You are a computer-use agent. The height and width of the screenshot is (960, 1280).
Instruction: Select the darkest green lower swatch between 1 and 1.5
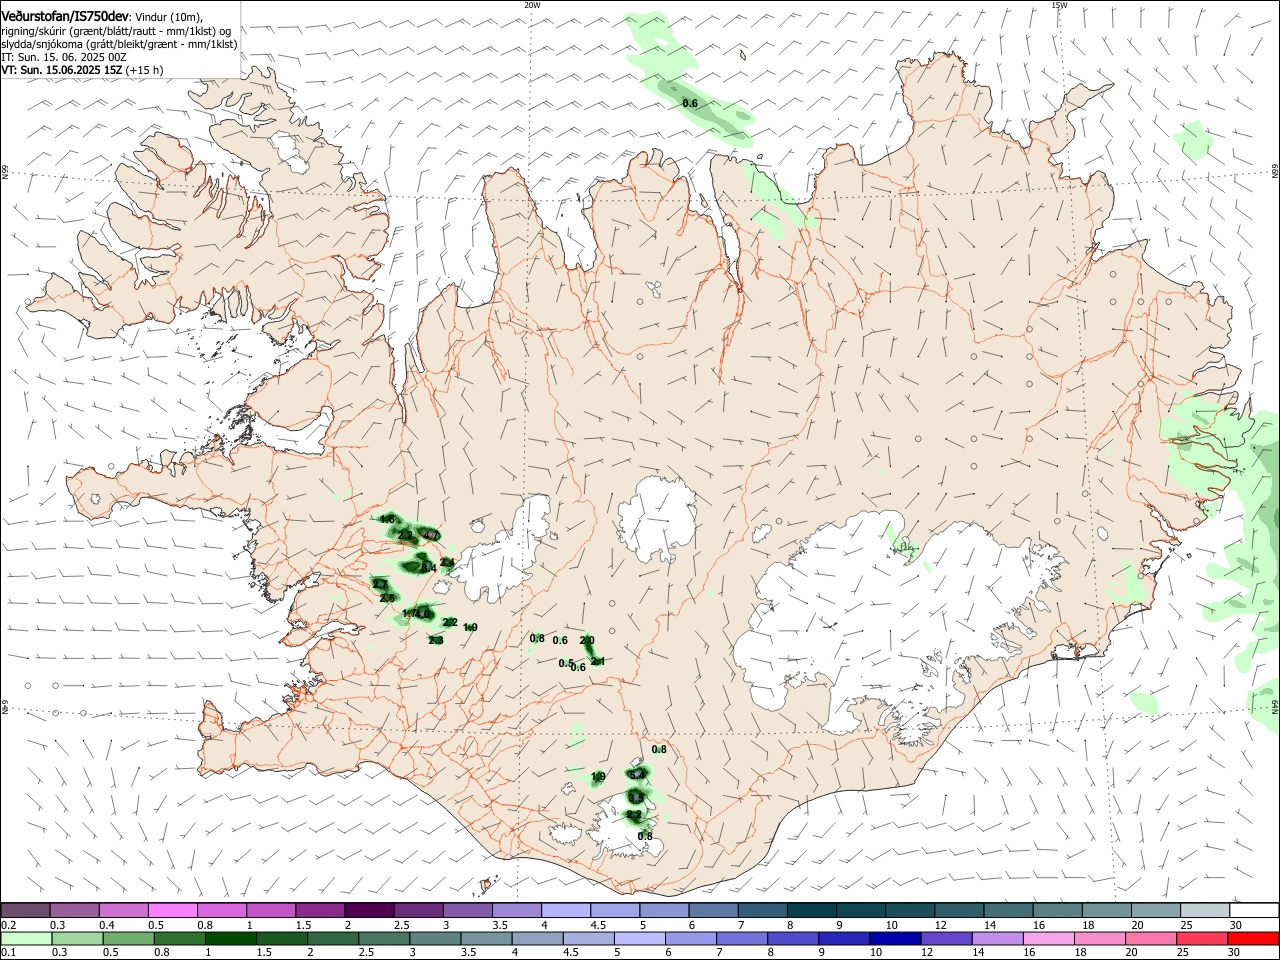[230, 938]
